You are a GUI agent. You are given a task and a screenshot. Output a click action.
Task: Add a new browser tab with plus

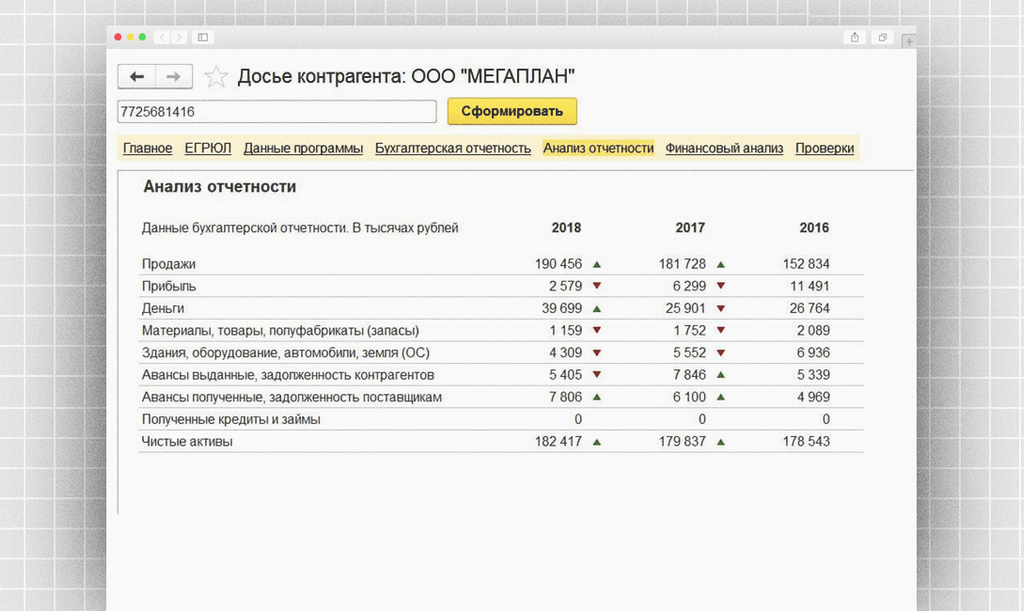tap(908, 41)
